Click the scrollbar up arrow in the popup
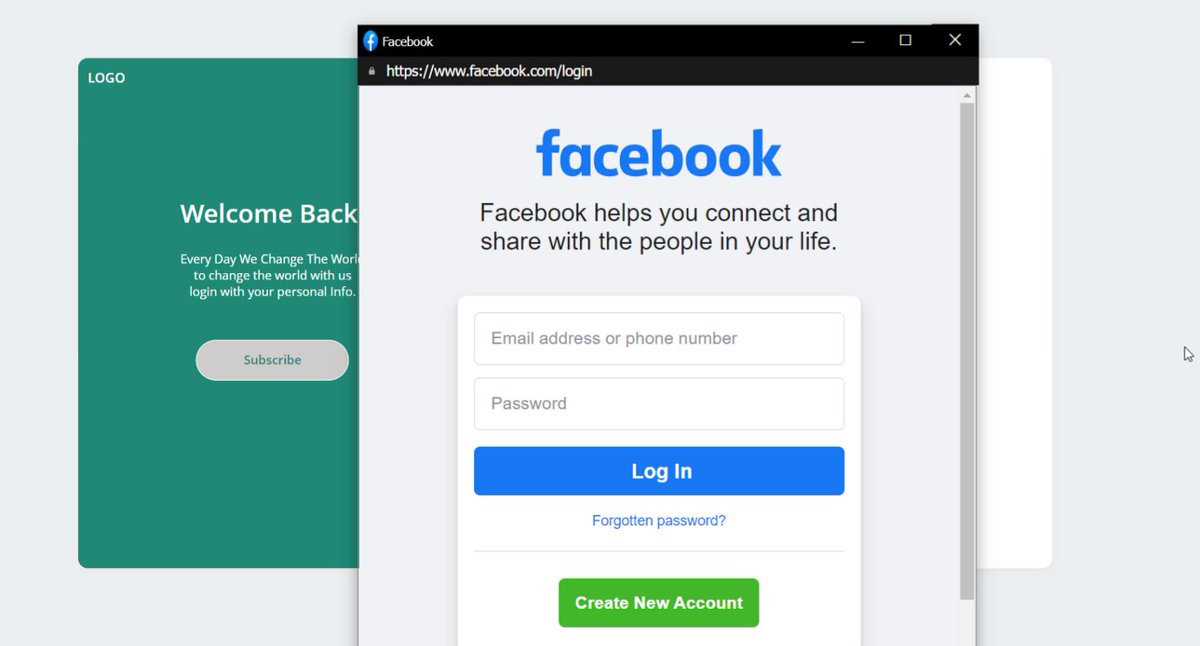This screenshot has height=646, width=1200. pyautogui.click(x=967, y=96)
